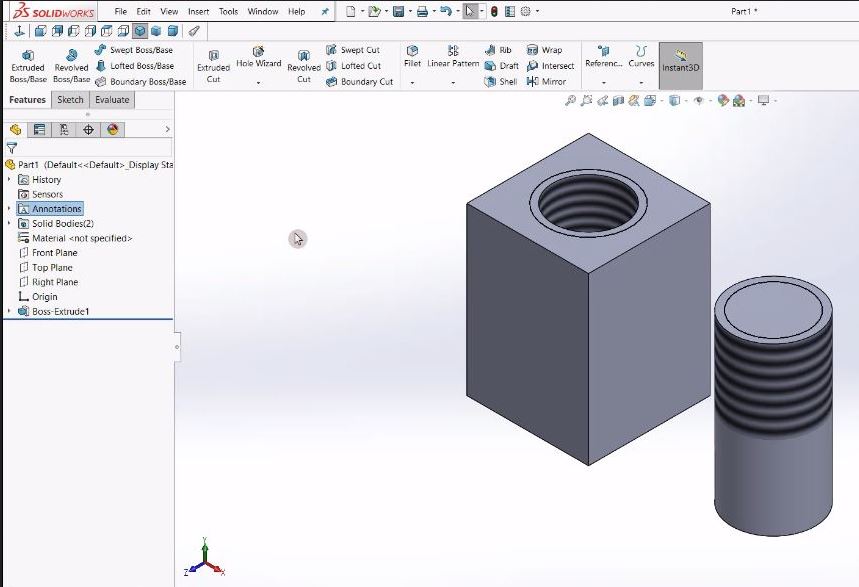Open the Hole Wizard tool
This screenshot has height=587, width=859.
point(259,57)
